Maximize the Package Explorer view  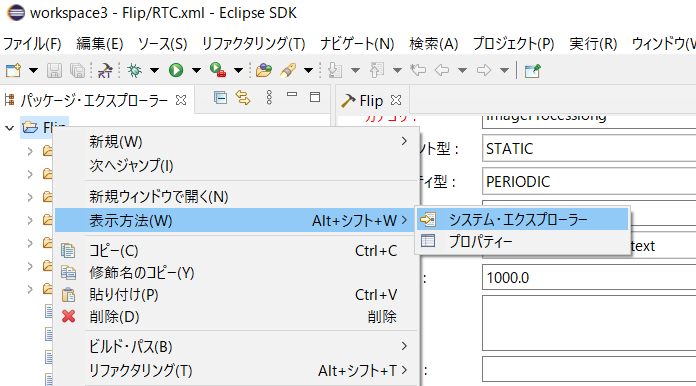point(315,97)
